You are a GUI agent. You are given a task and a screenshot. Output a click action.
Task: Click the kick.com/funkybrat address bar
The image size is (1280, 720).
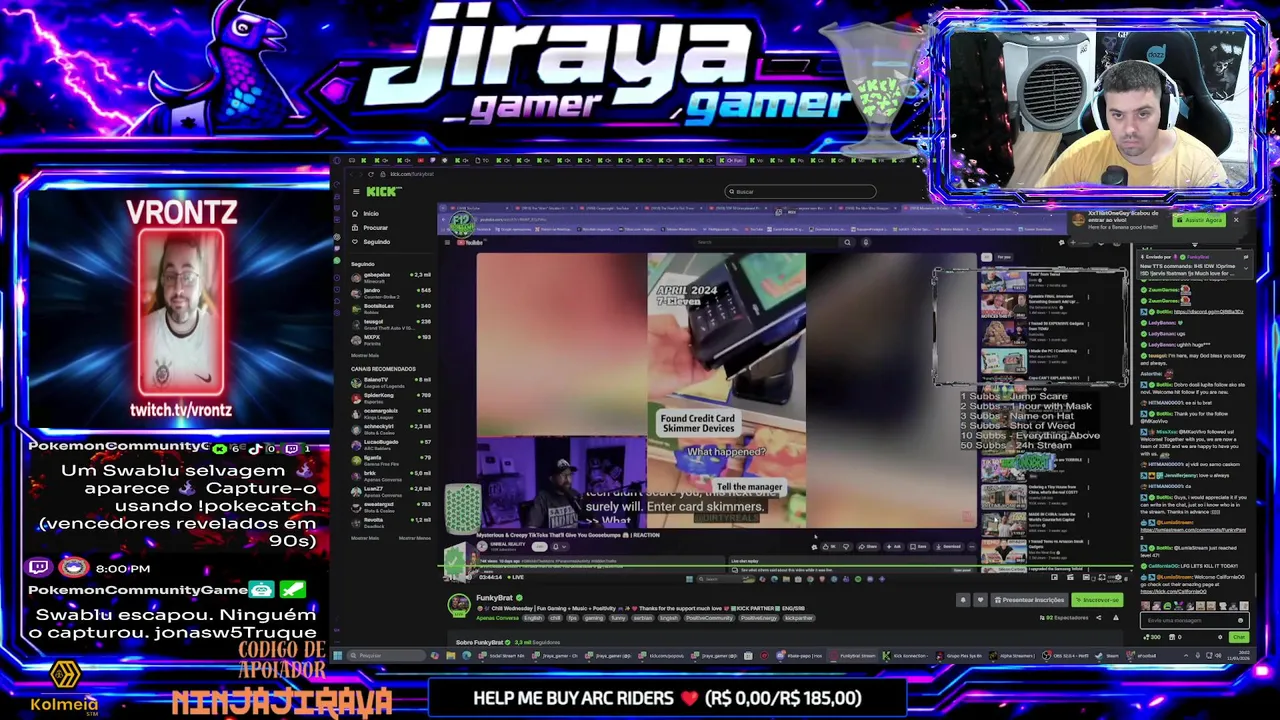[412, 174]
